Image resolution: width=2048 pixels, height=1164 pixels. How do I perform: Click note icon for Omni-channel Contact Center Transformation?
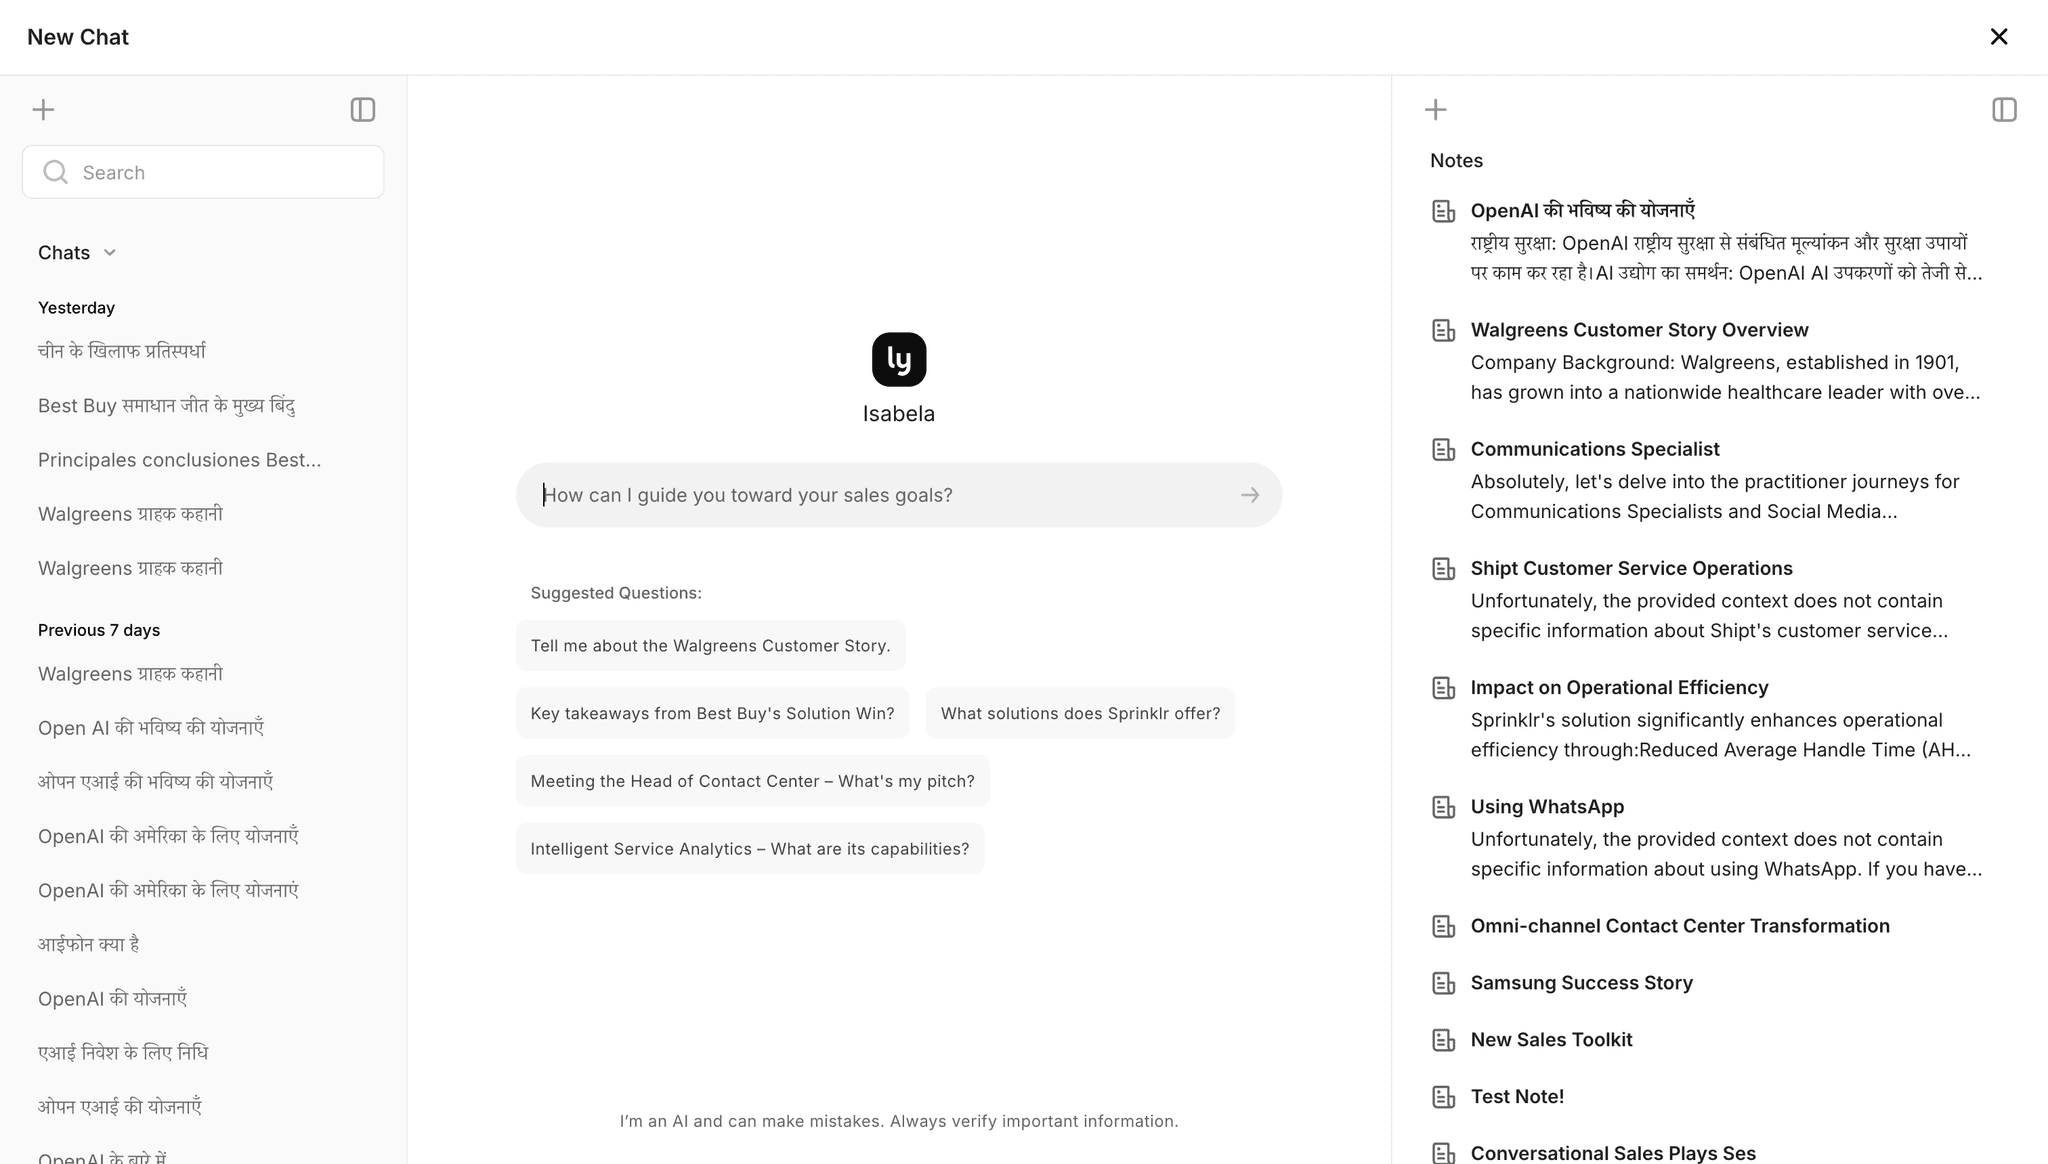tap(1443, 926)
